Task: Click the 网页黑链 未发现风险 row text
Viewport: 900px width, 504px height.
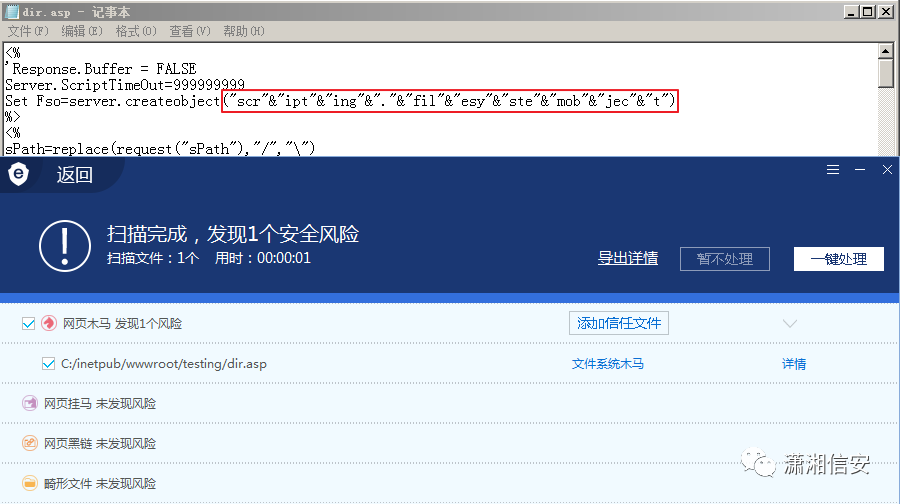Action: tap(100, 444)
